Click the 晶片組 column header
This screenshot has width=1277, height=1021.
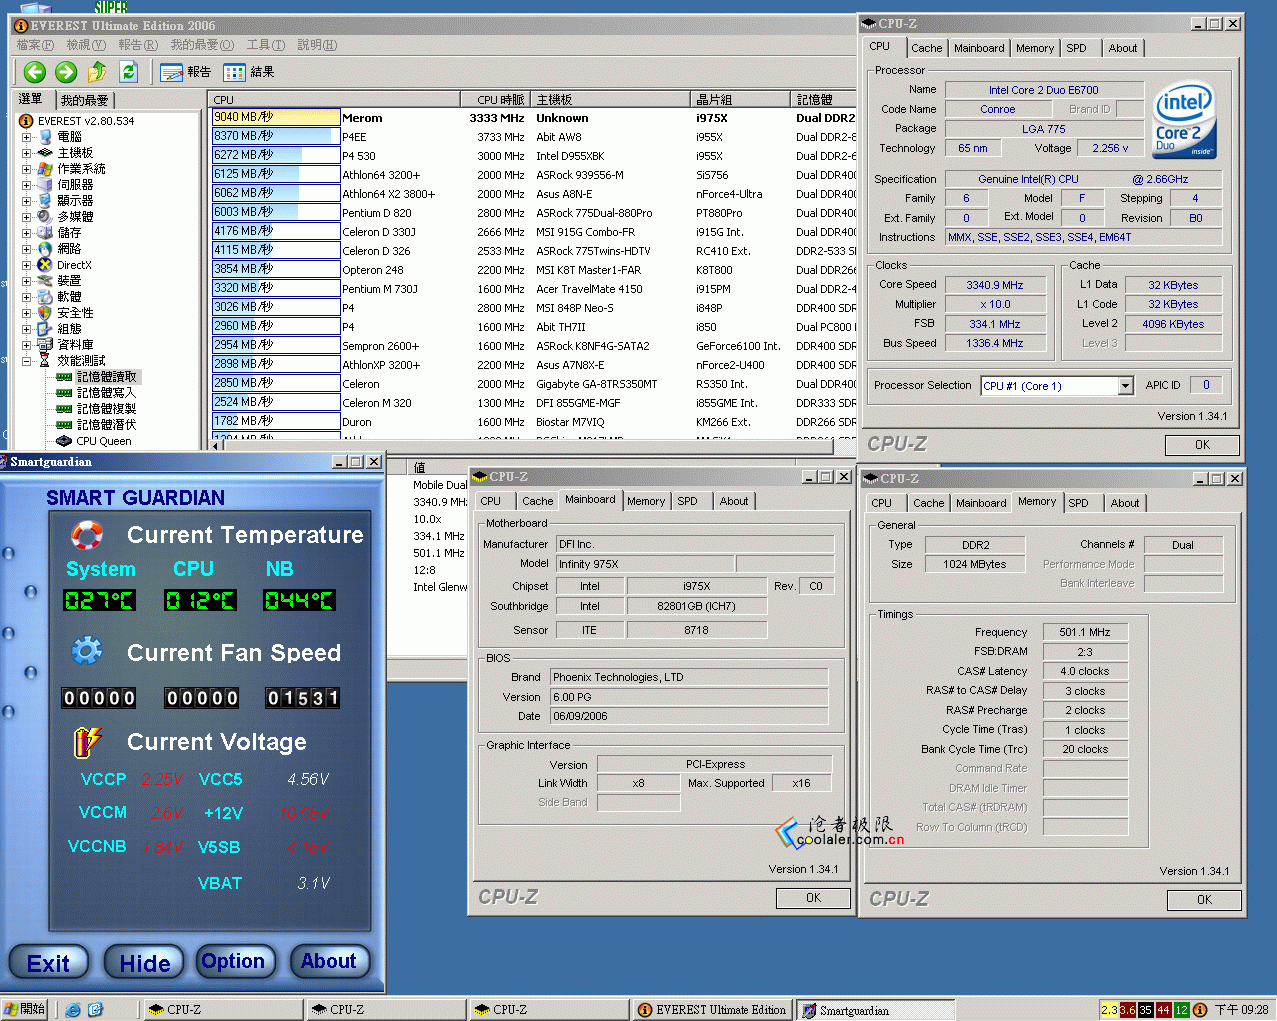click(740, 100)
